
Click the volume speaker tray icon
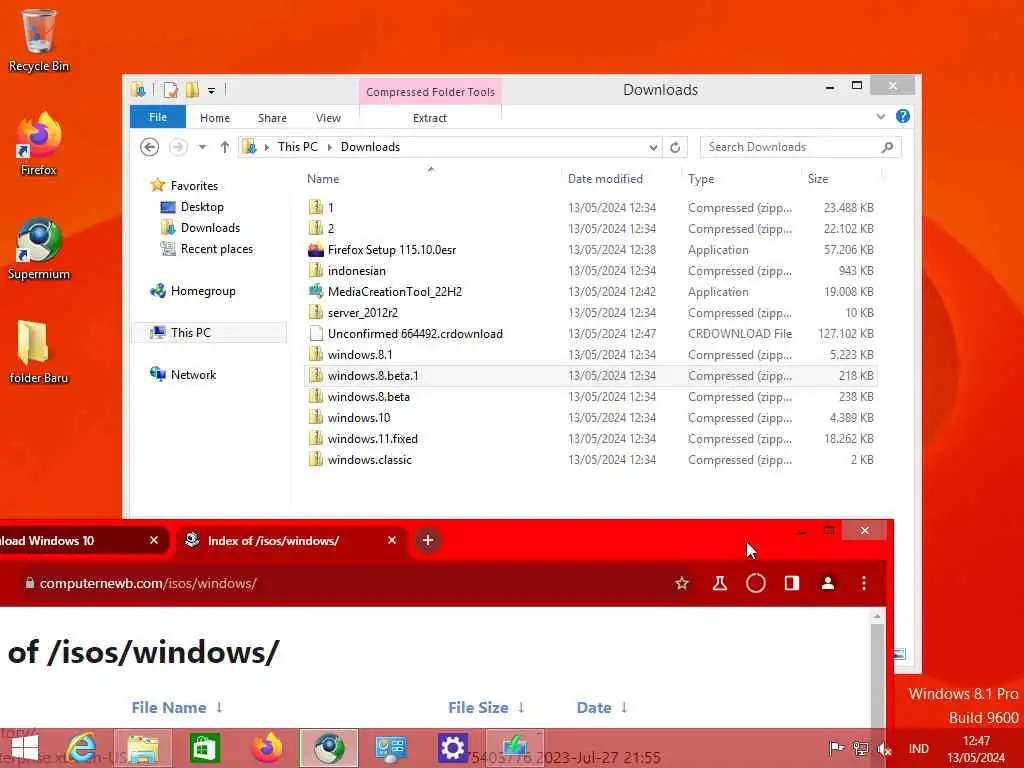tap(884, 748)
